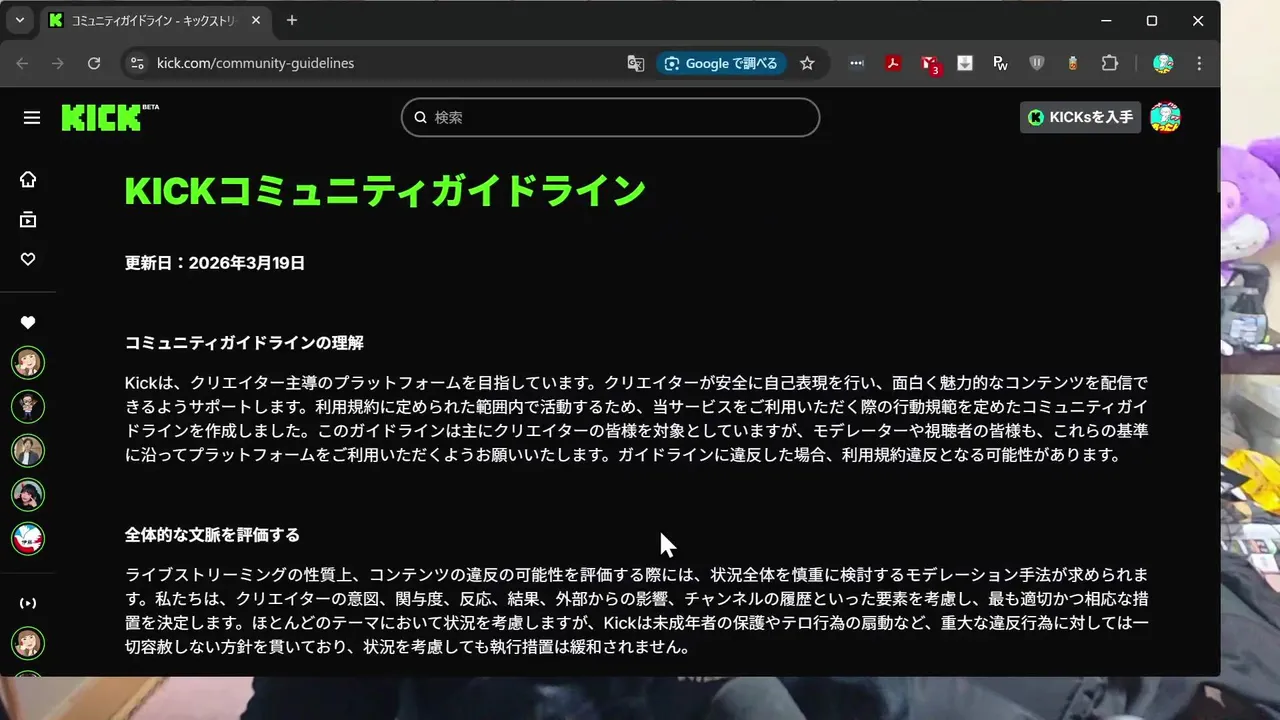Click the address bar URL
The width and height of the screenshot is (1280, 720).
[x=255, y=63]
